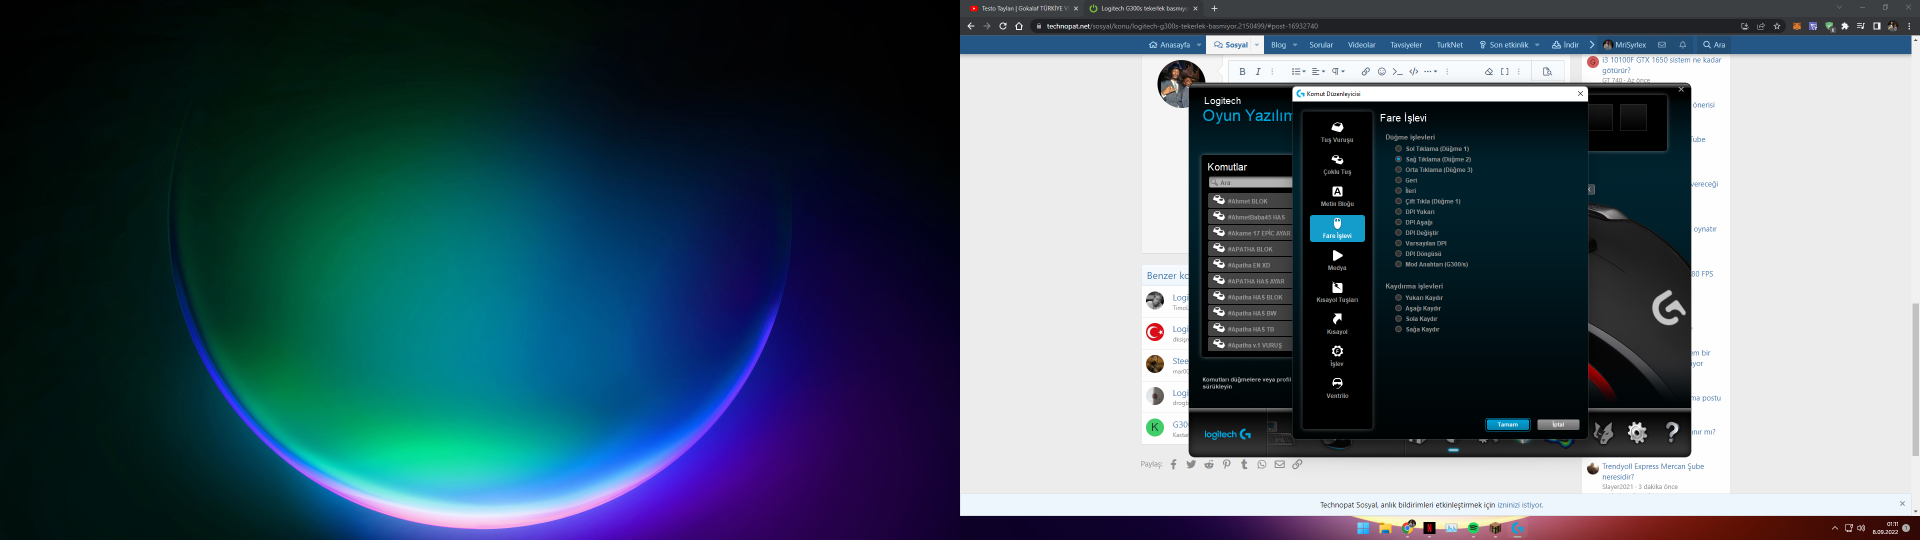Confirm with the Tamam button
Screen dimensions: 1920x540
click(1508, 425)
